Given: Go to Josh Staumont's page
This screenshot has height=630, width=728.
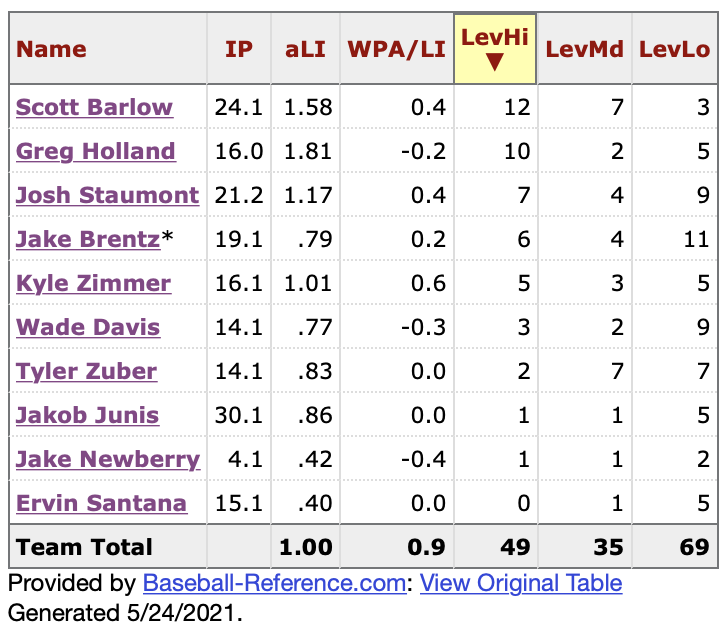Looking at the screenshot, I should pyautogui.click(x=107, y=196).
